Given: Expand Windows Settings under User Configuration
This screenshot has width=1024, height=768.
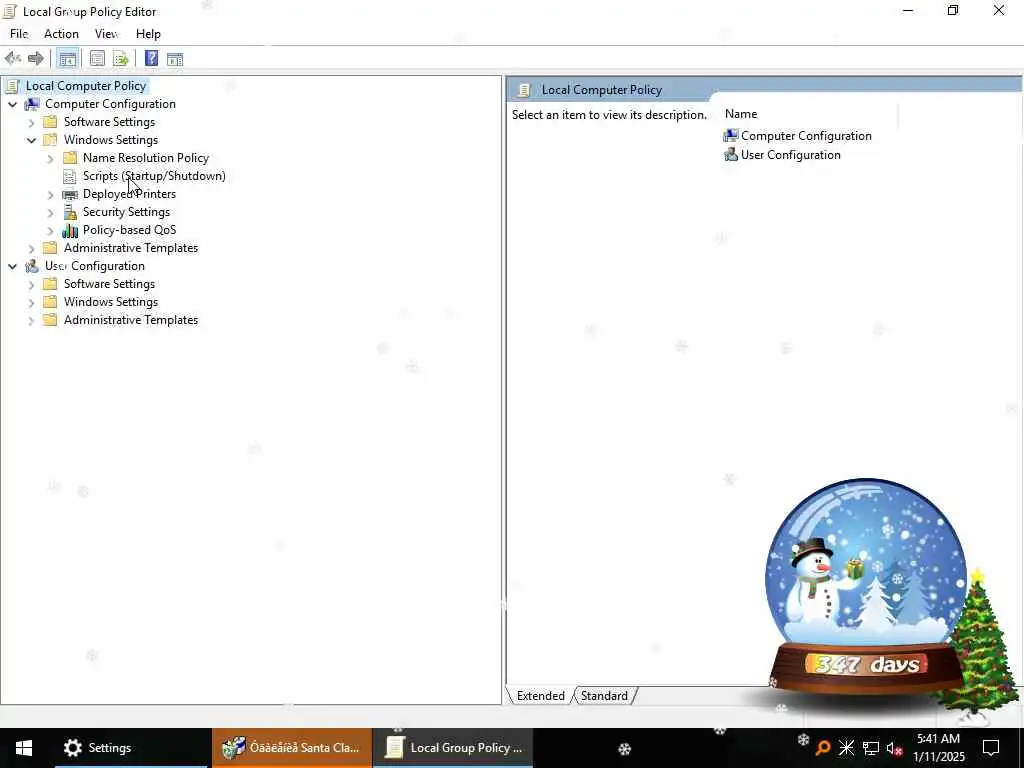Looking at the screenshot, I should pos(31,302).
